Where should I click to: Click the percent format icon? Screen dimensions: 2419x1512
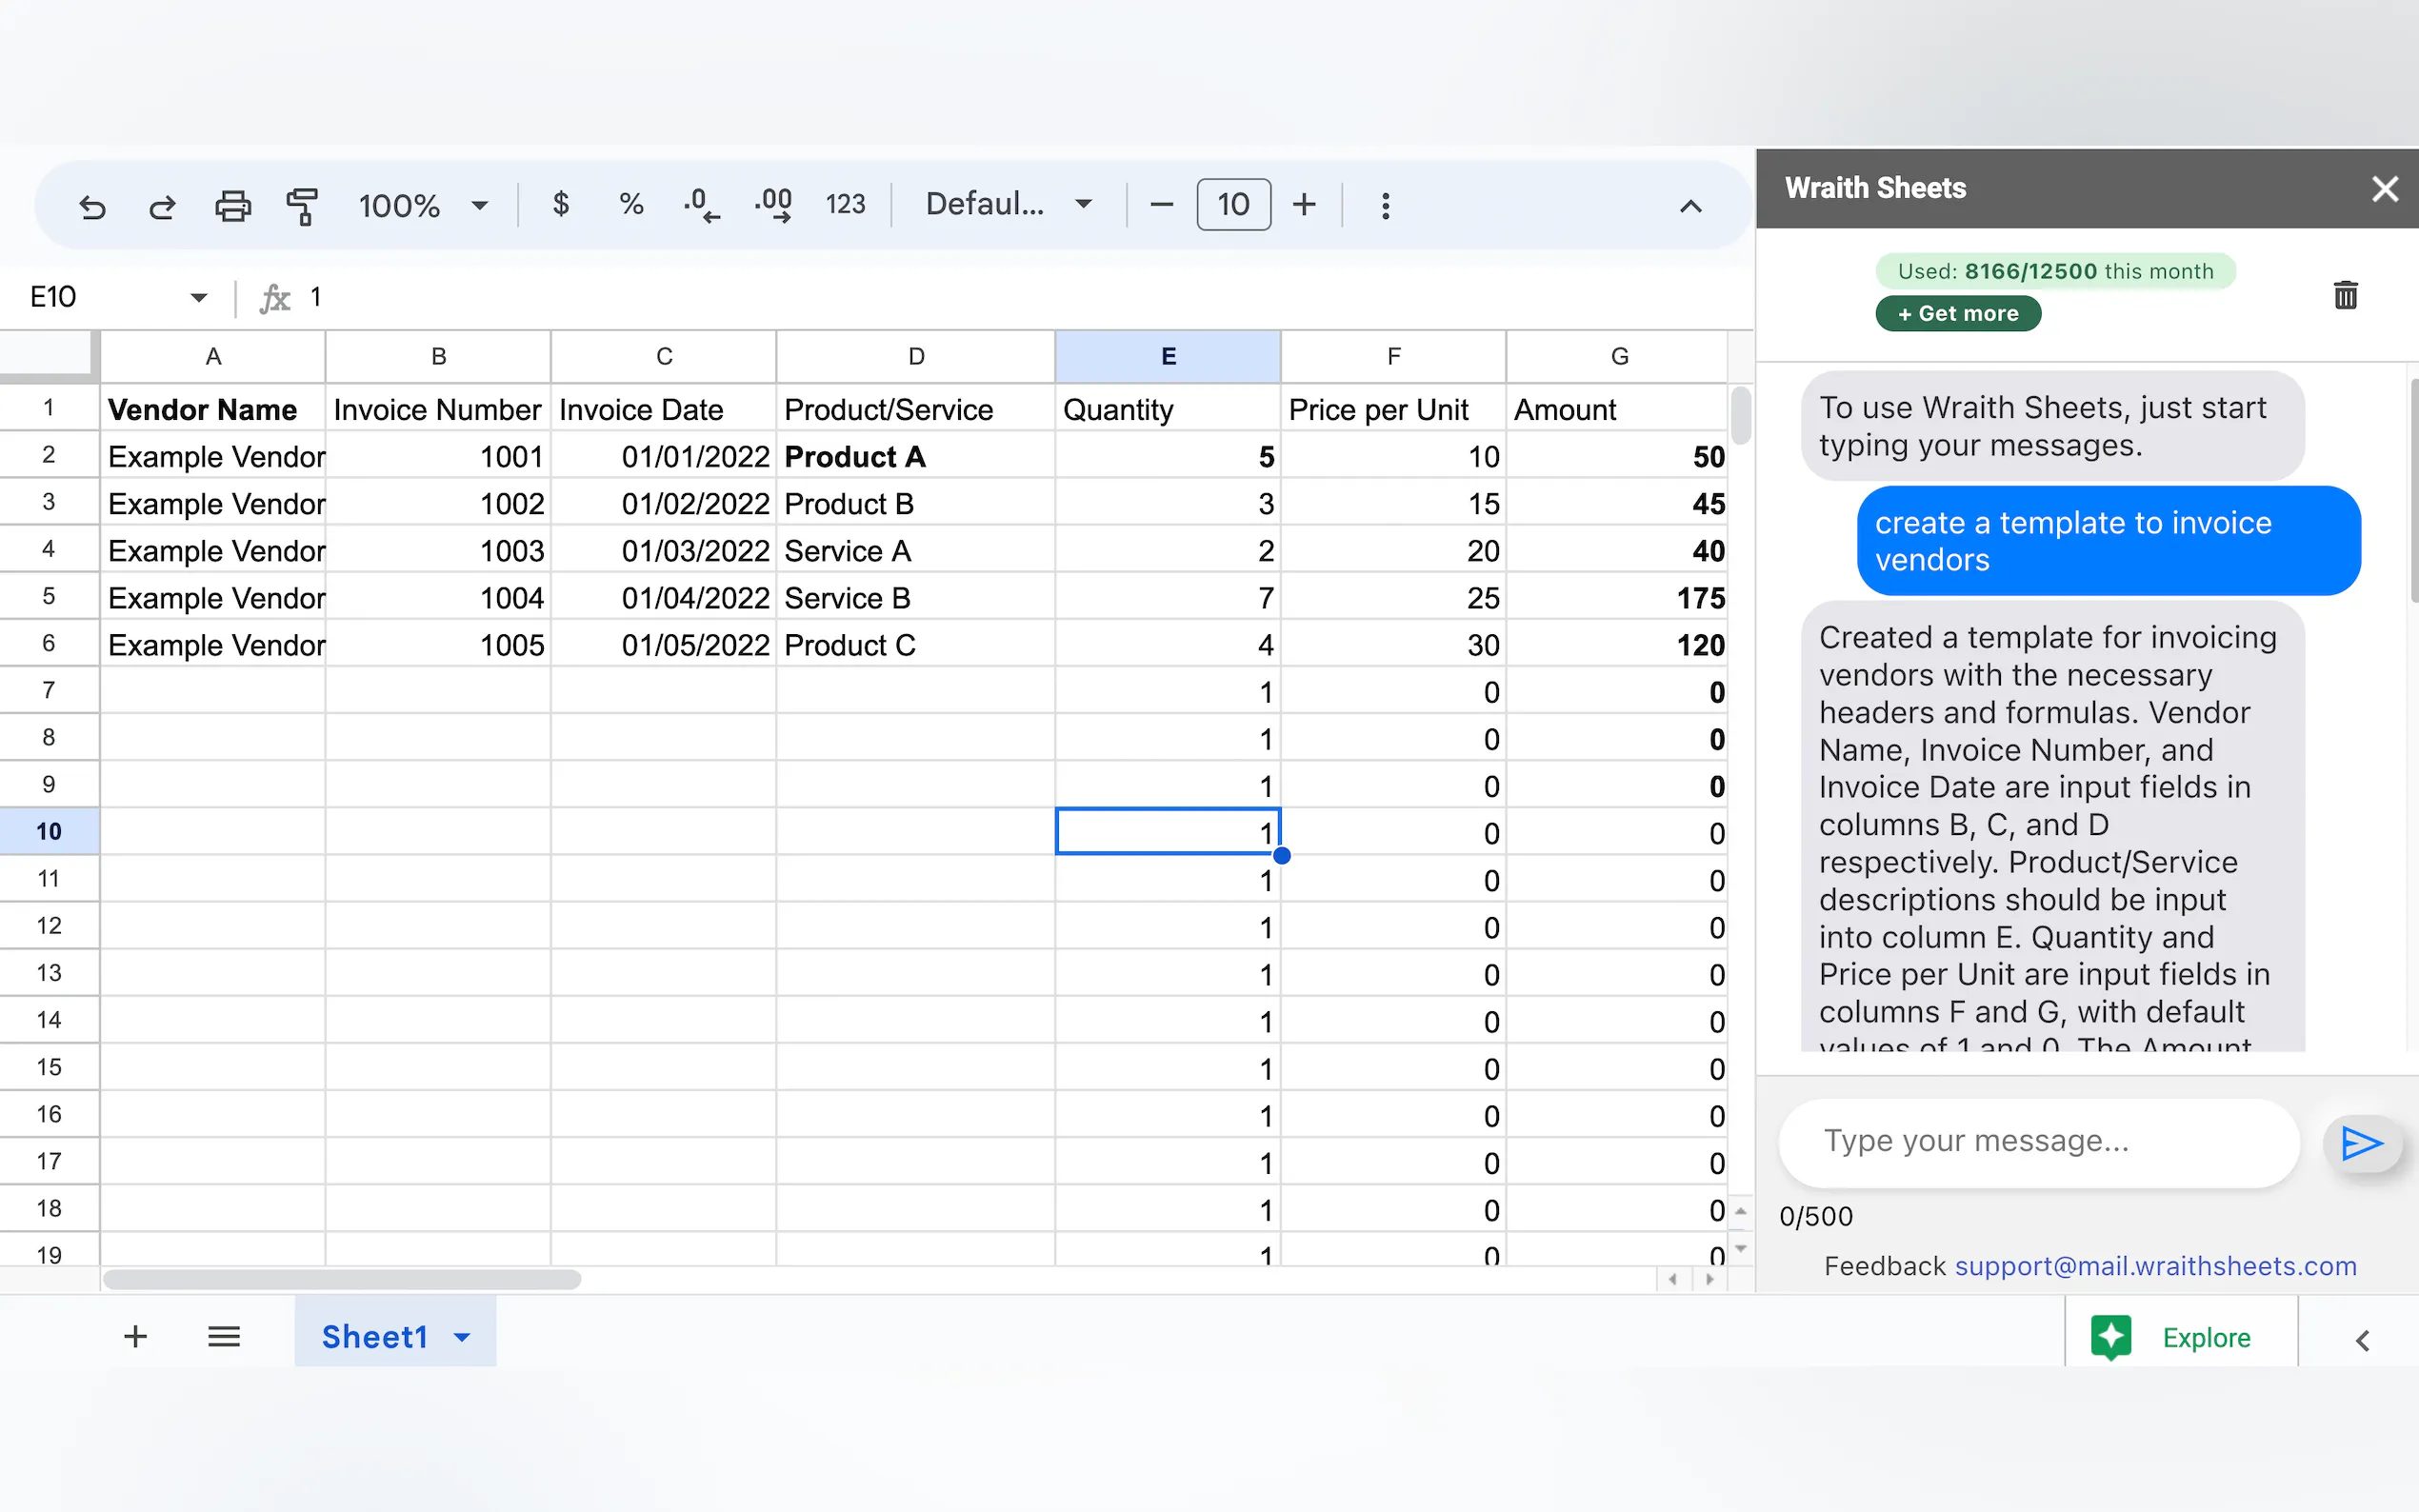631,205
